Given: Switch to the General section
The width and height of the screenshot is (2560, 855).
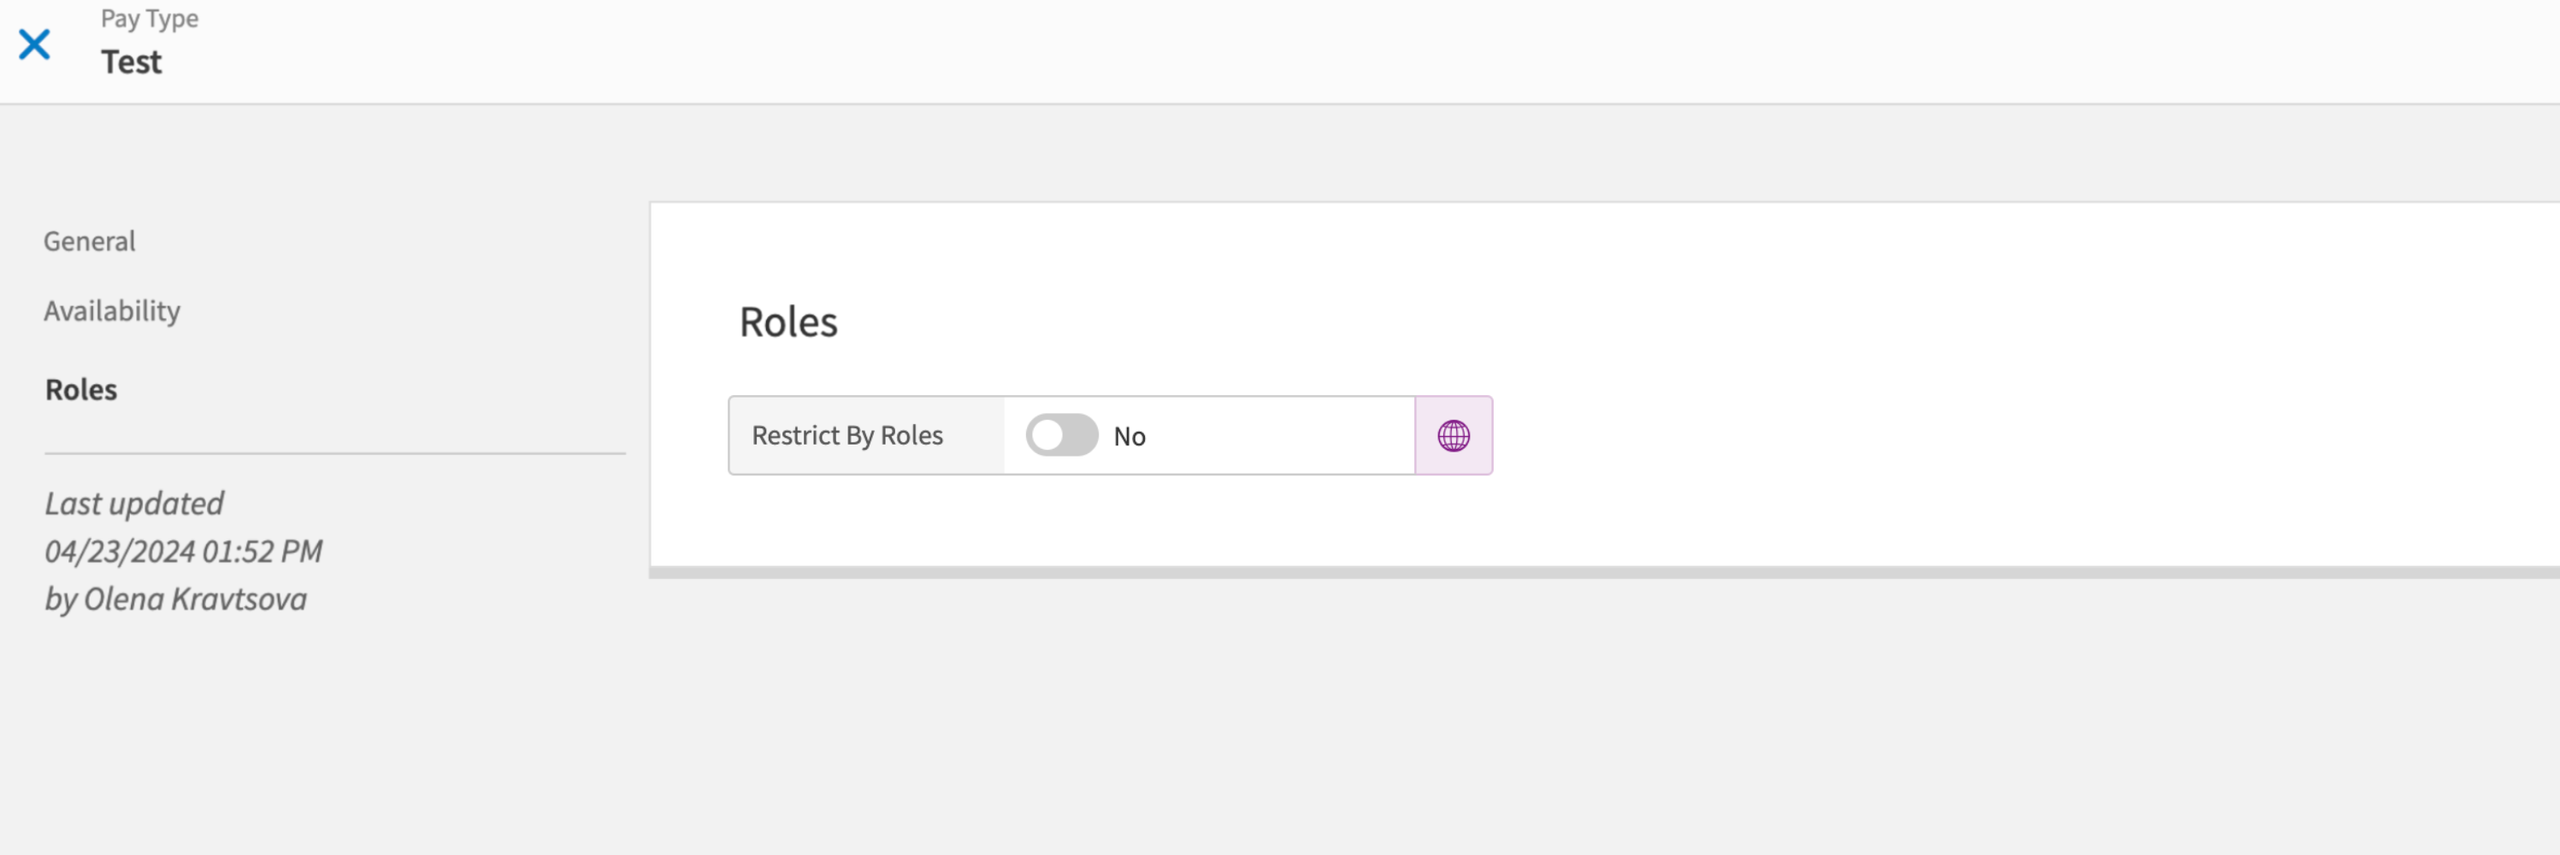Looking at the screenshot, I should 89,240.
